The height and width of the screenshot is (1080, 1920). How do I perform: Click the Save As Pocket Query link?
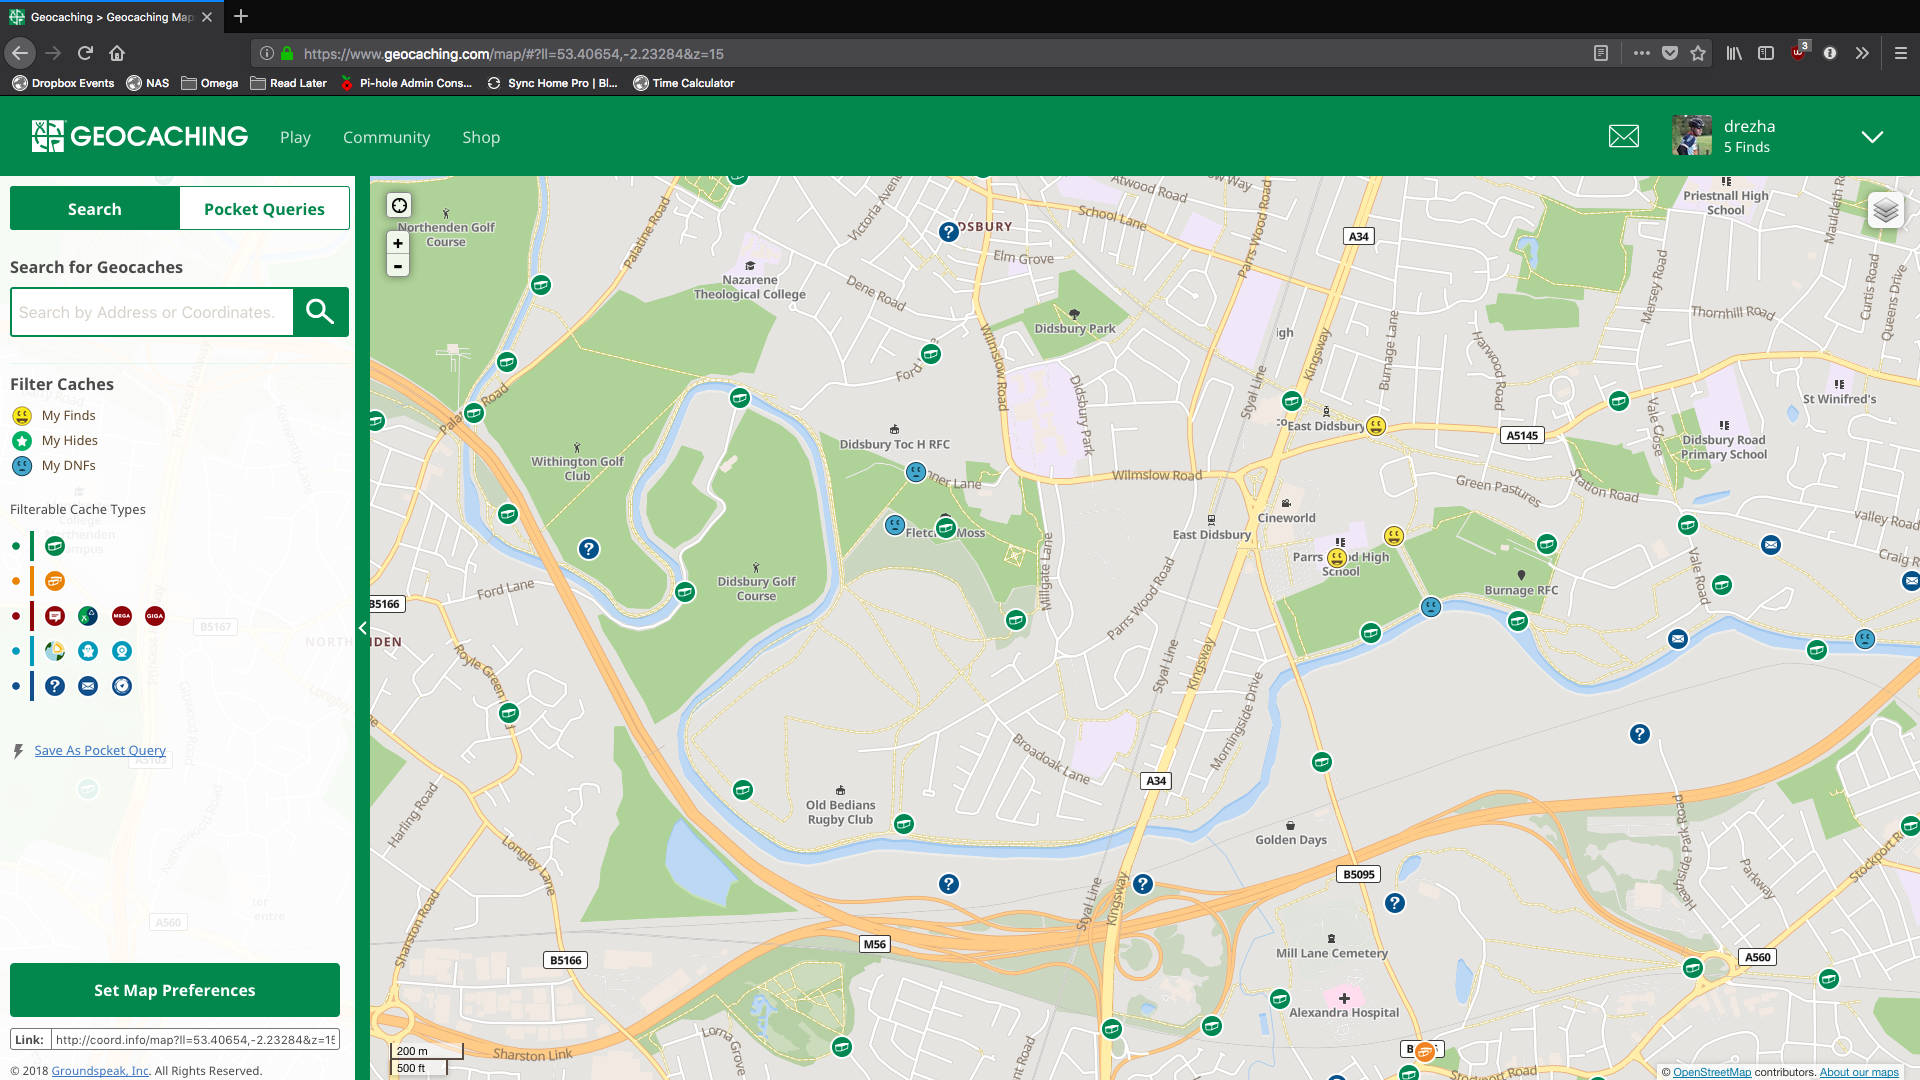tap(100, 750)
